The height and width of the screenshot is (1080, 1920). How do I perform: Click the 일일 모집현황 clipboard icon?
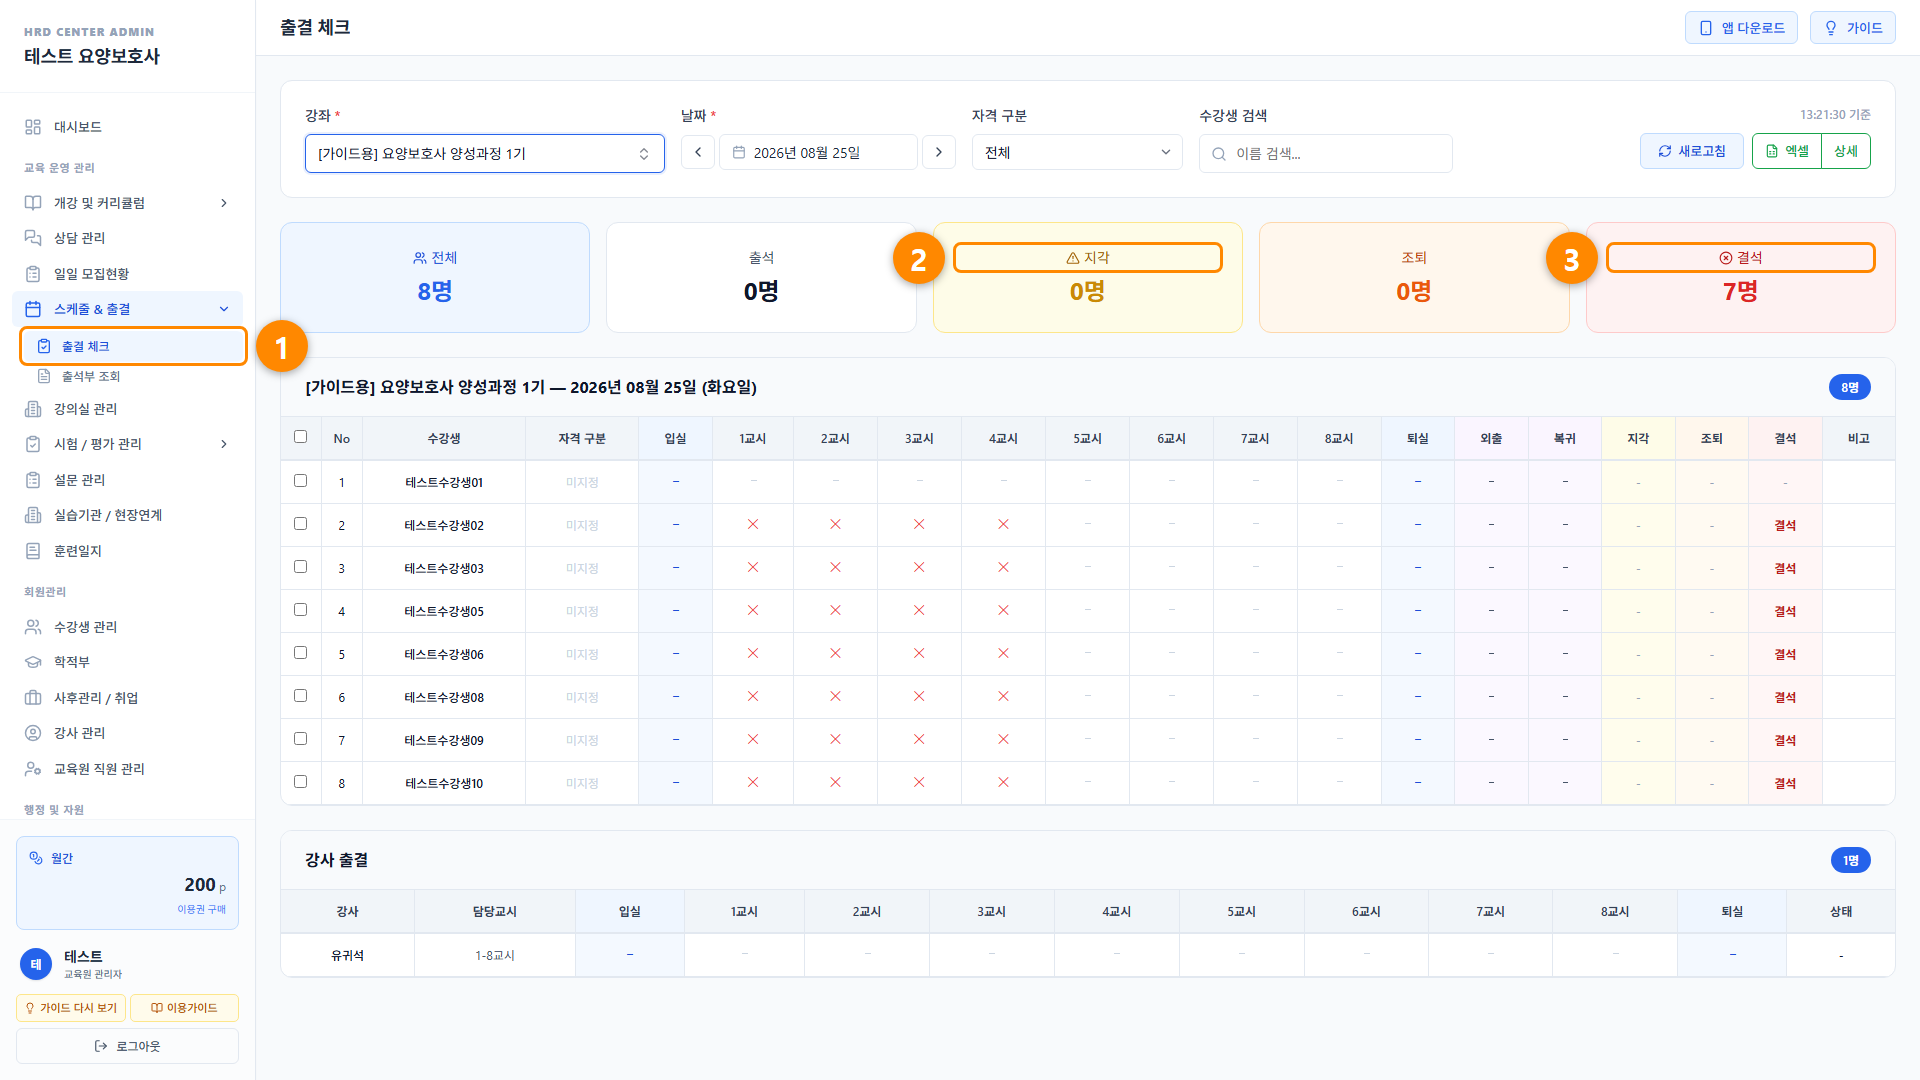pos(33,274)
